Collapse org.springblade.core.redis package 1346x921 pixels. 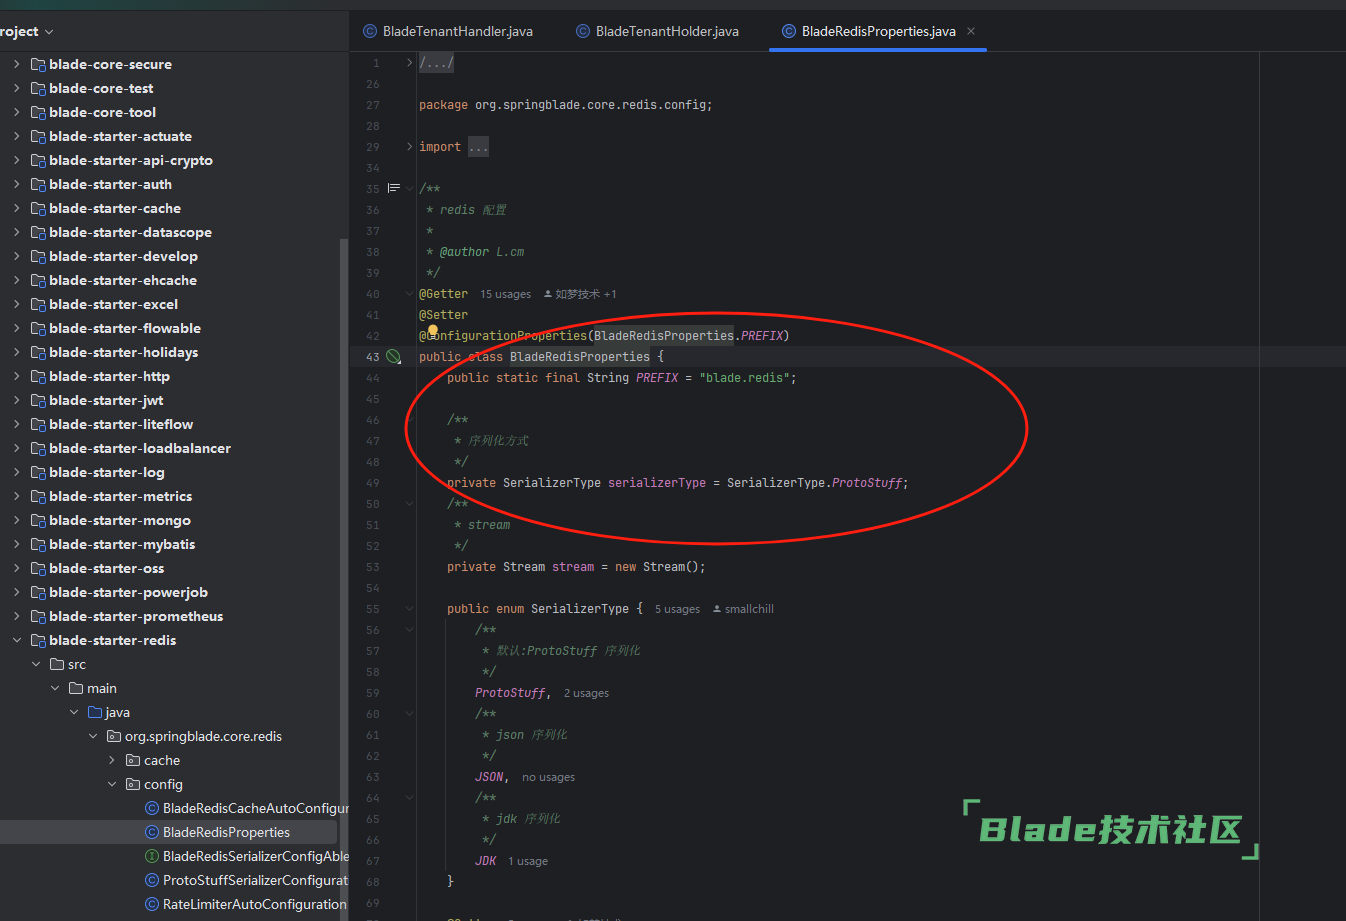point(93,736)
